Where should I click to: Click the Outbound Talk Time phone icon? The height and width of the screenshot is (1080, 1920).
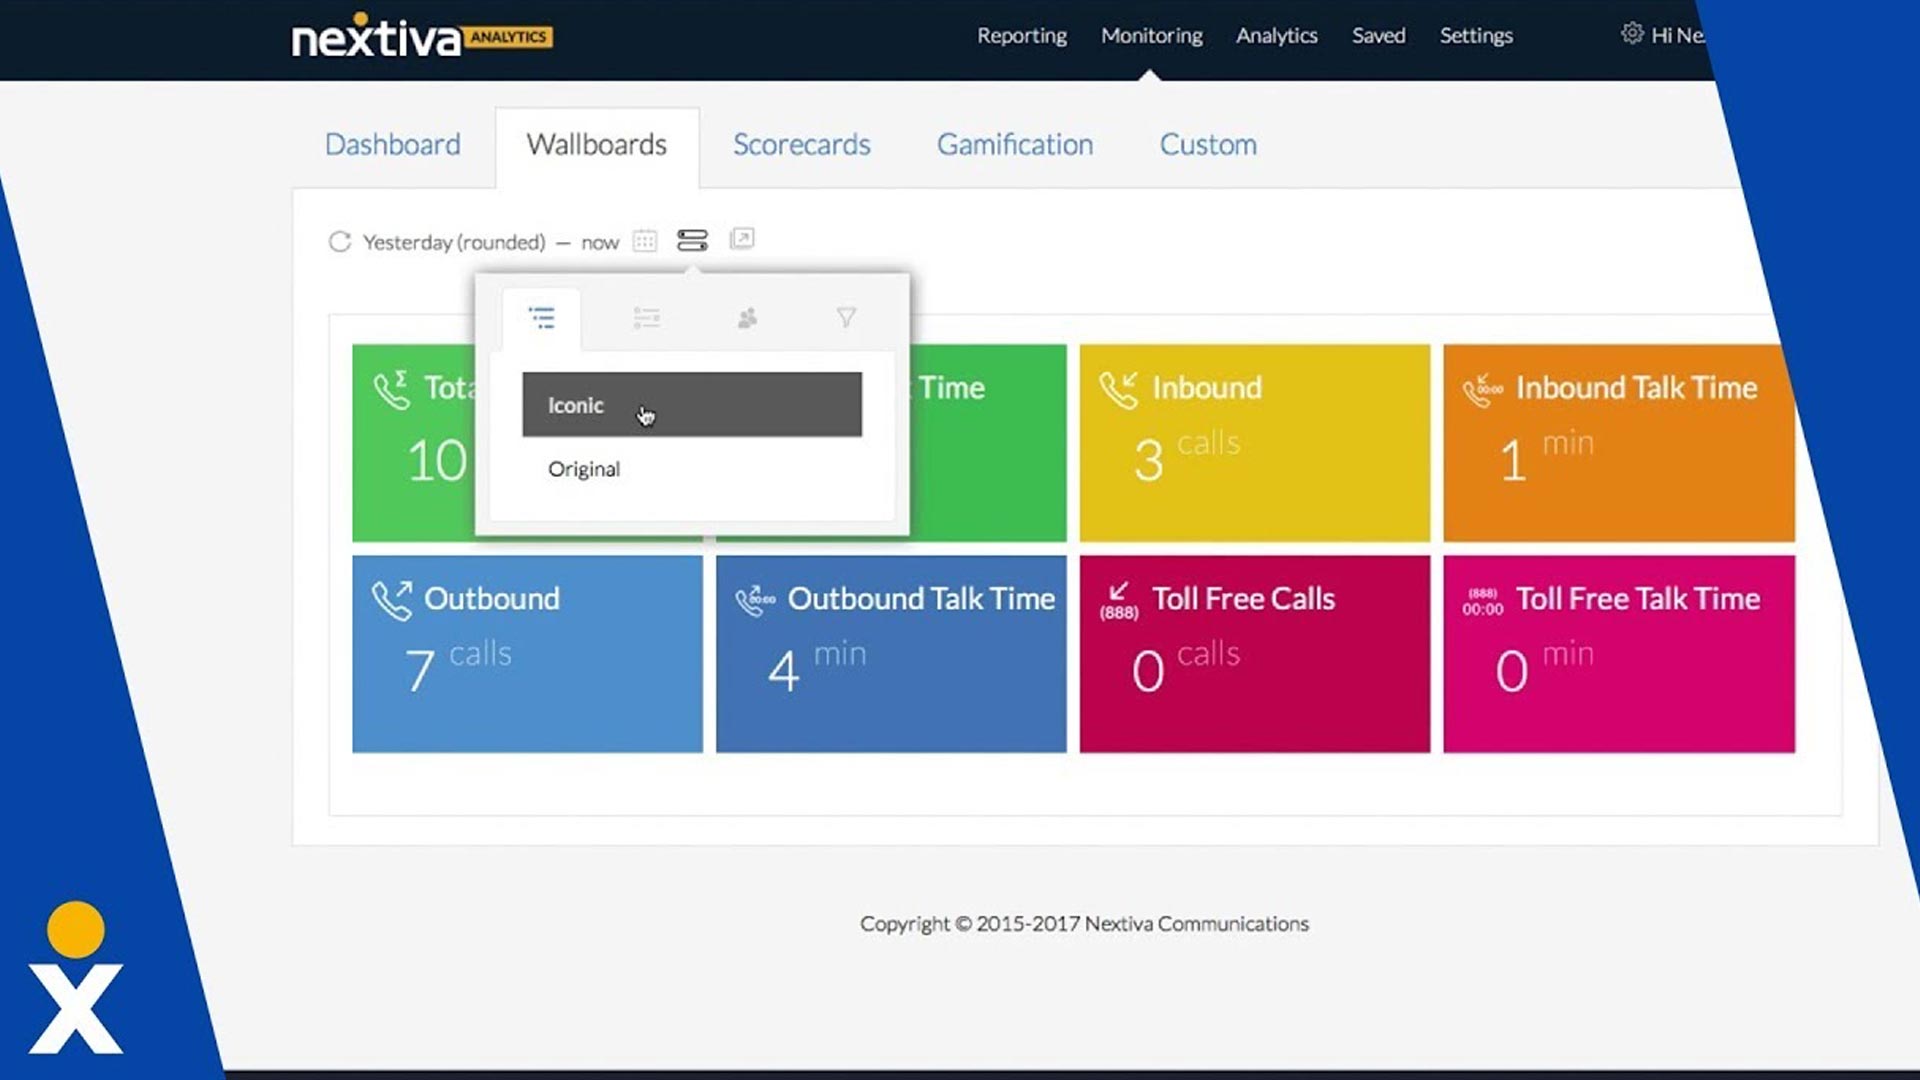pyautogui.click(x=755, y=600)
